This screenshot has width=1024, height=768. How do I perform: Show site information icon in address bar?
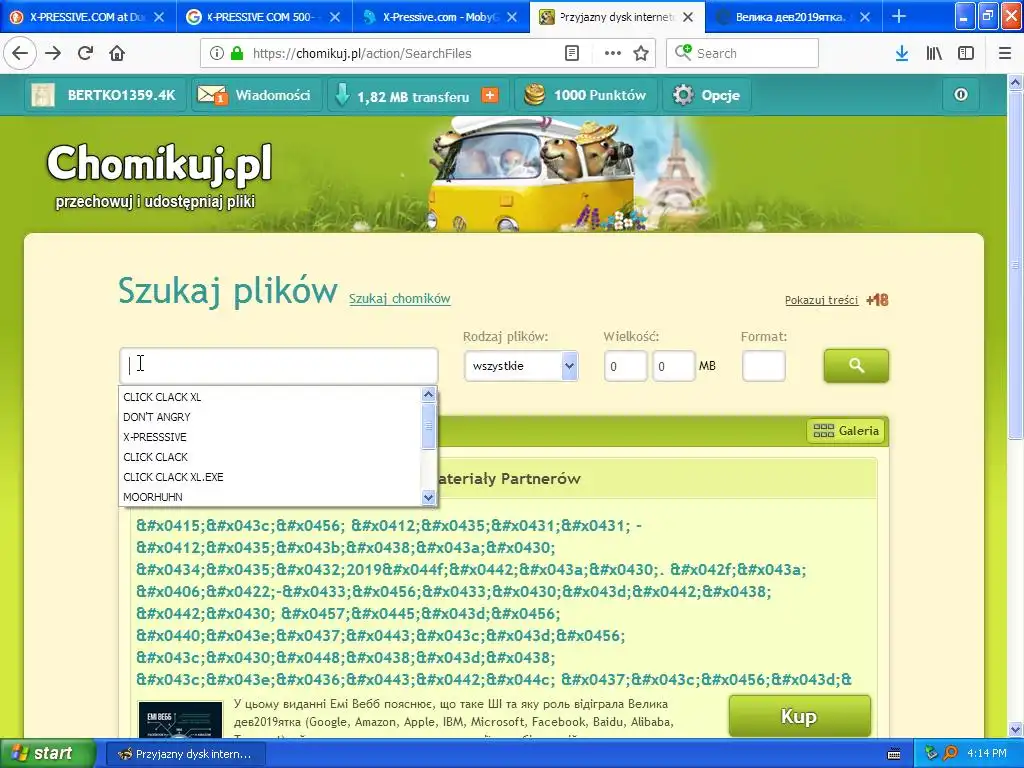[x=216, y=54]
